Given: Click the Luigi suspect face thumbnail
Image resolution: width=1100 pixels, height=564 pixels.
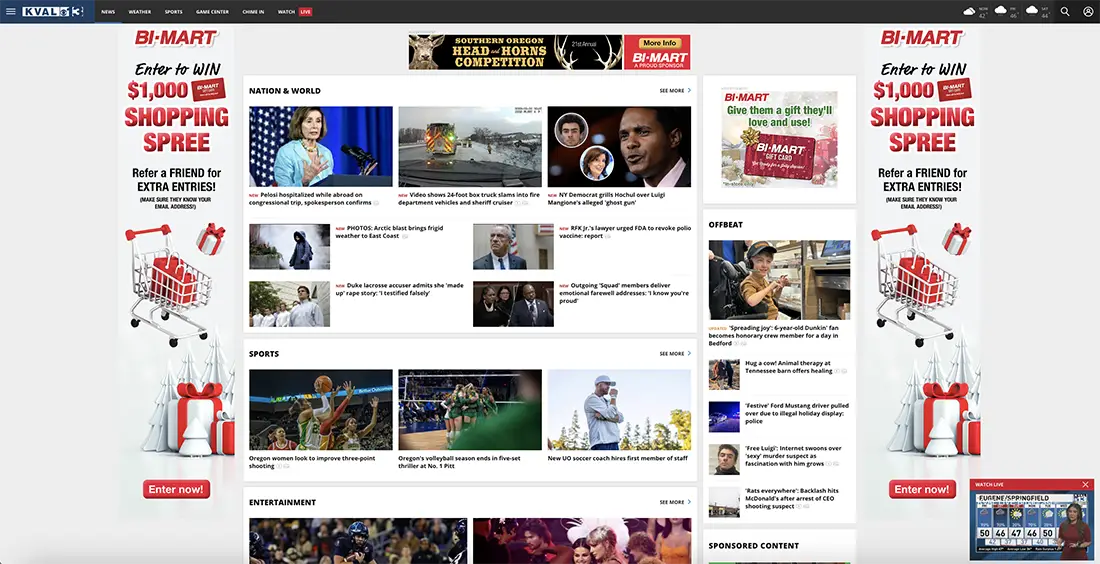Looking at the screenshot, I should tap(724, 459).
